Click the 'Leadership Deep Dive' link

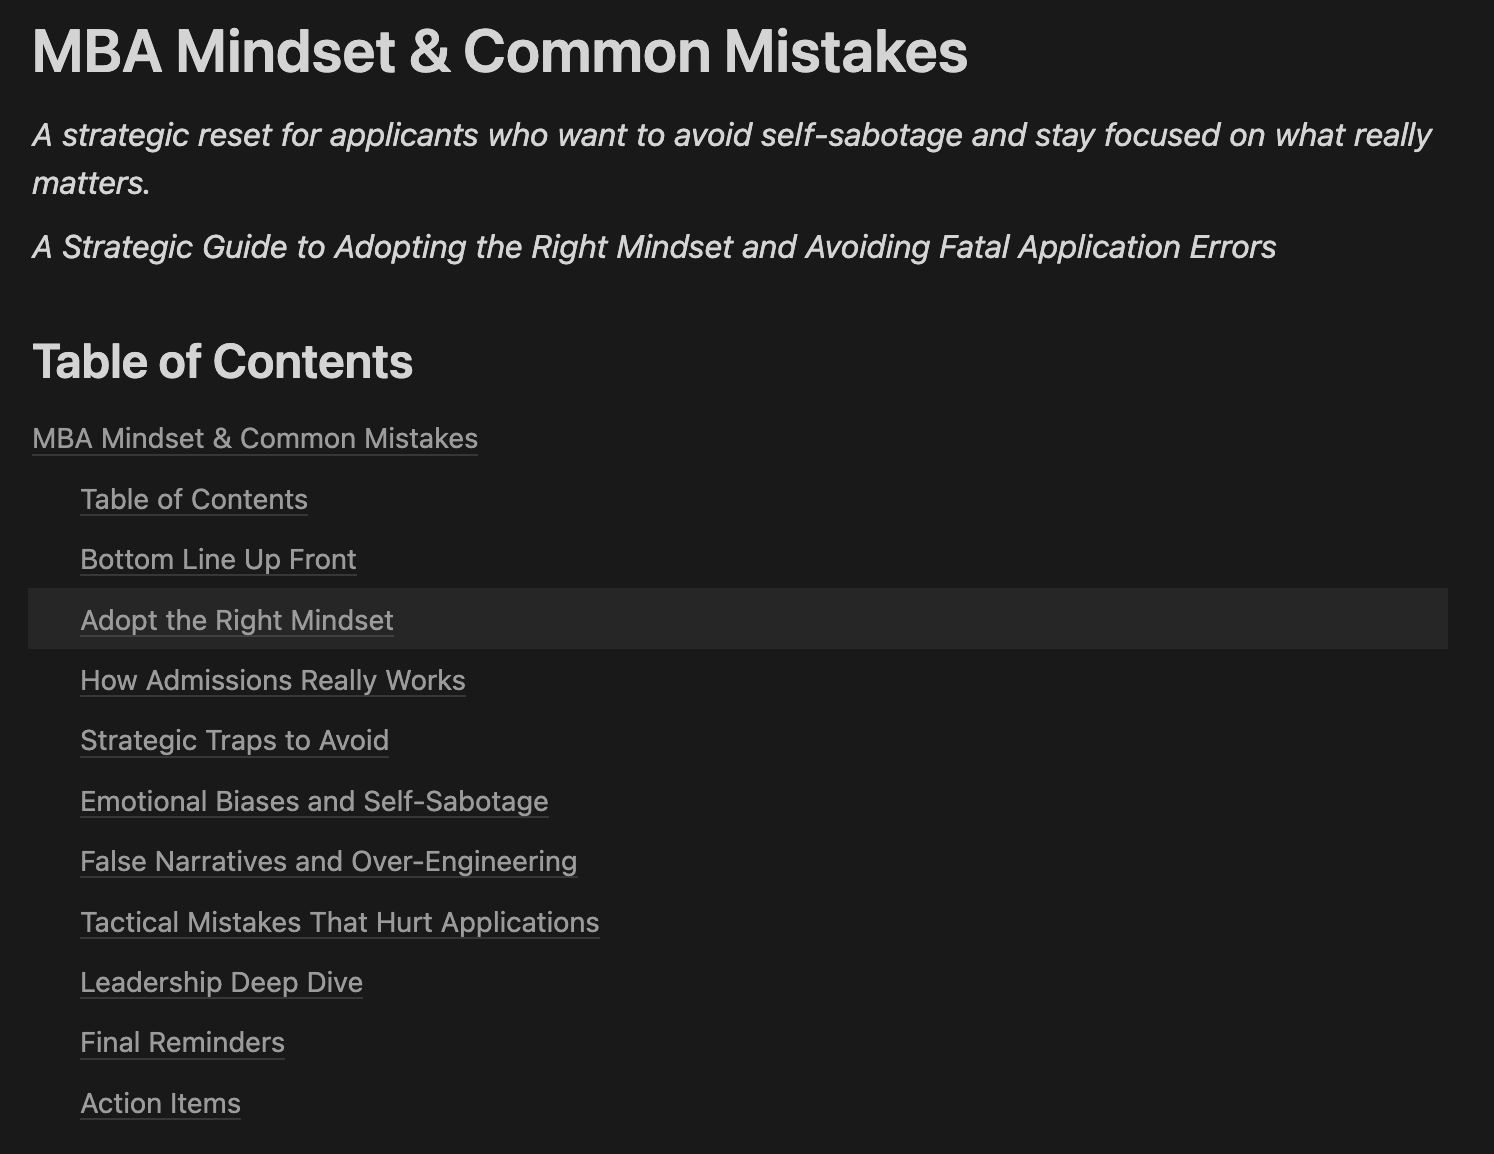pyautogui.click(x=221, y=983)
